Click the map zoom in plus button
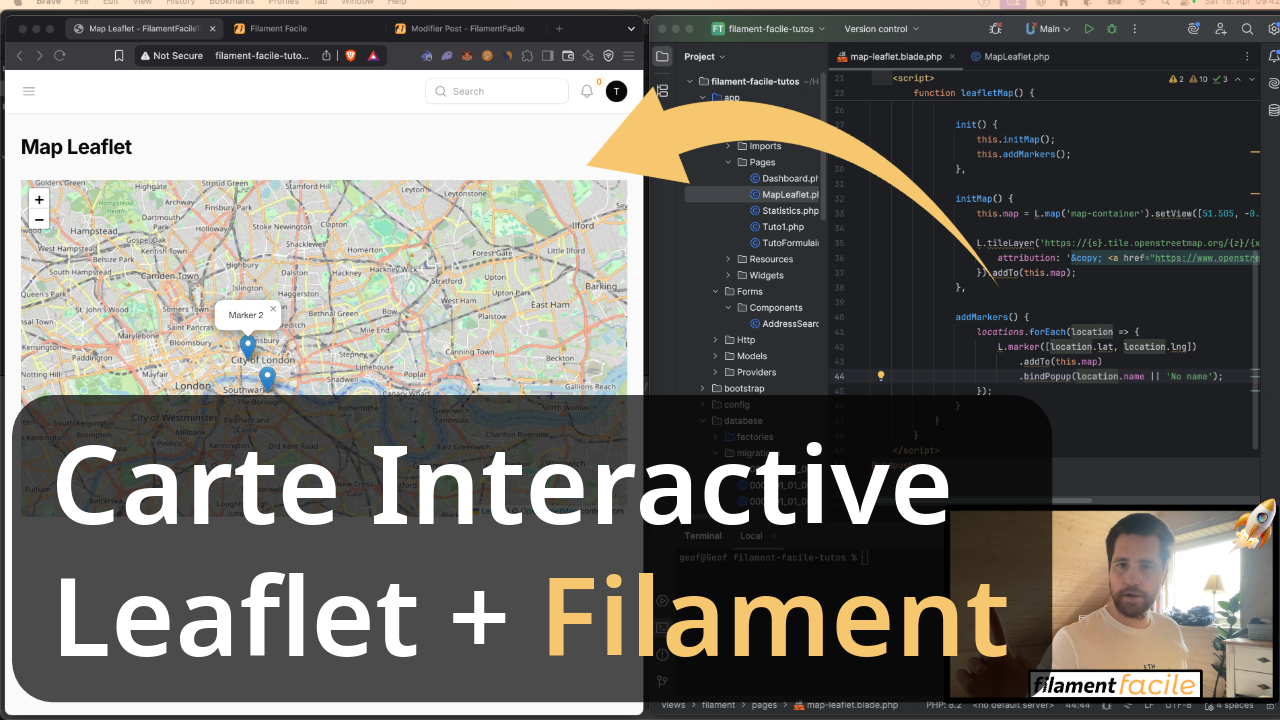This screenshot has height=720, width=1280. pyautogui.click(x=40, y=200)
